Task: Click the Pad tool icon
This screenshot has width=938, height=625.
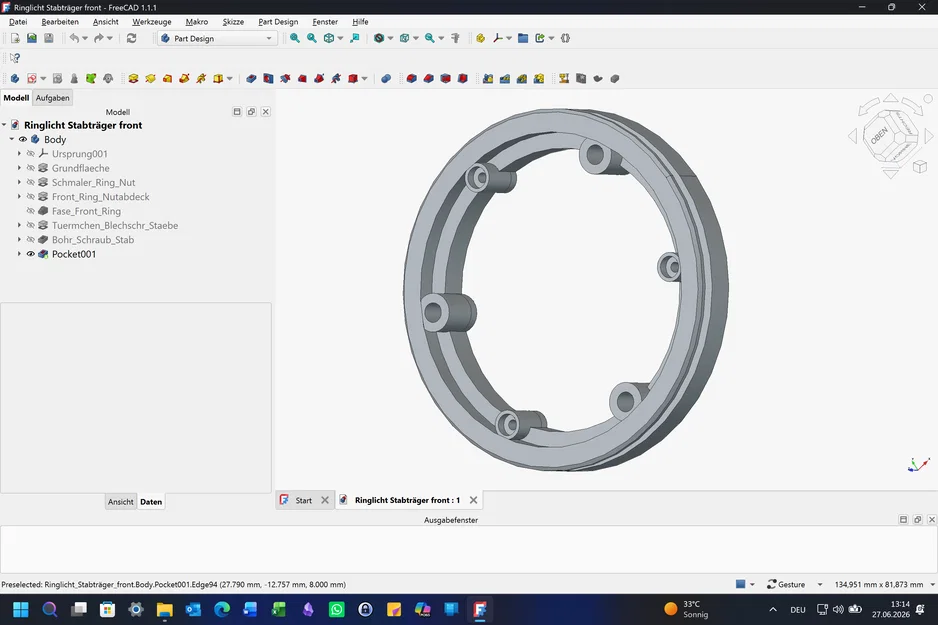Action: click(133, 78)
